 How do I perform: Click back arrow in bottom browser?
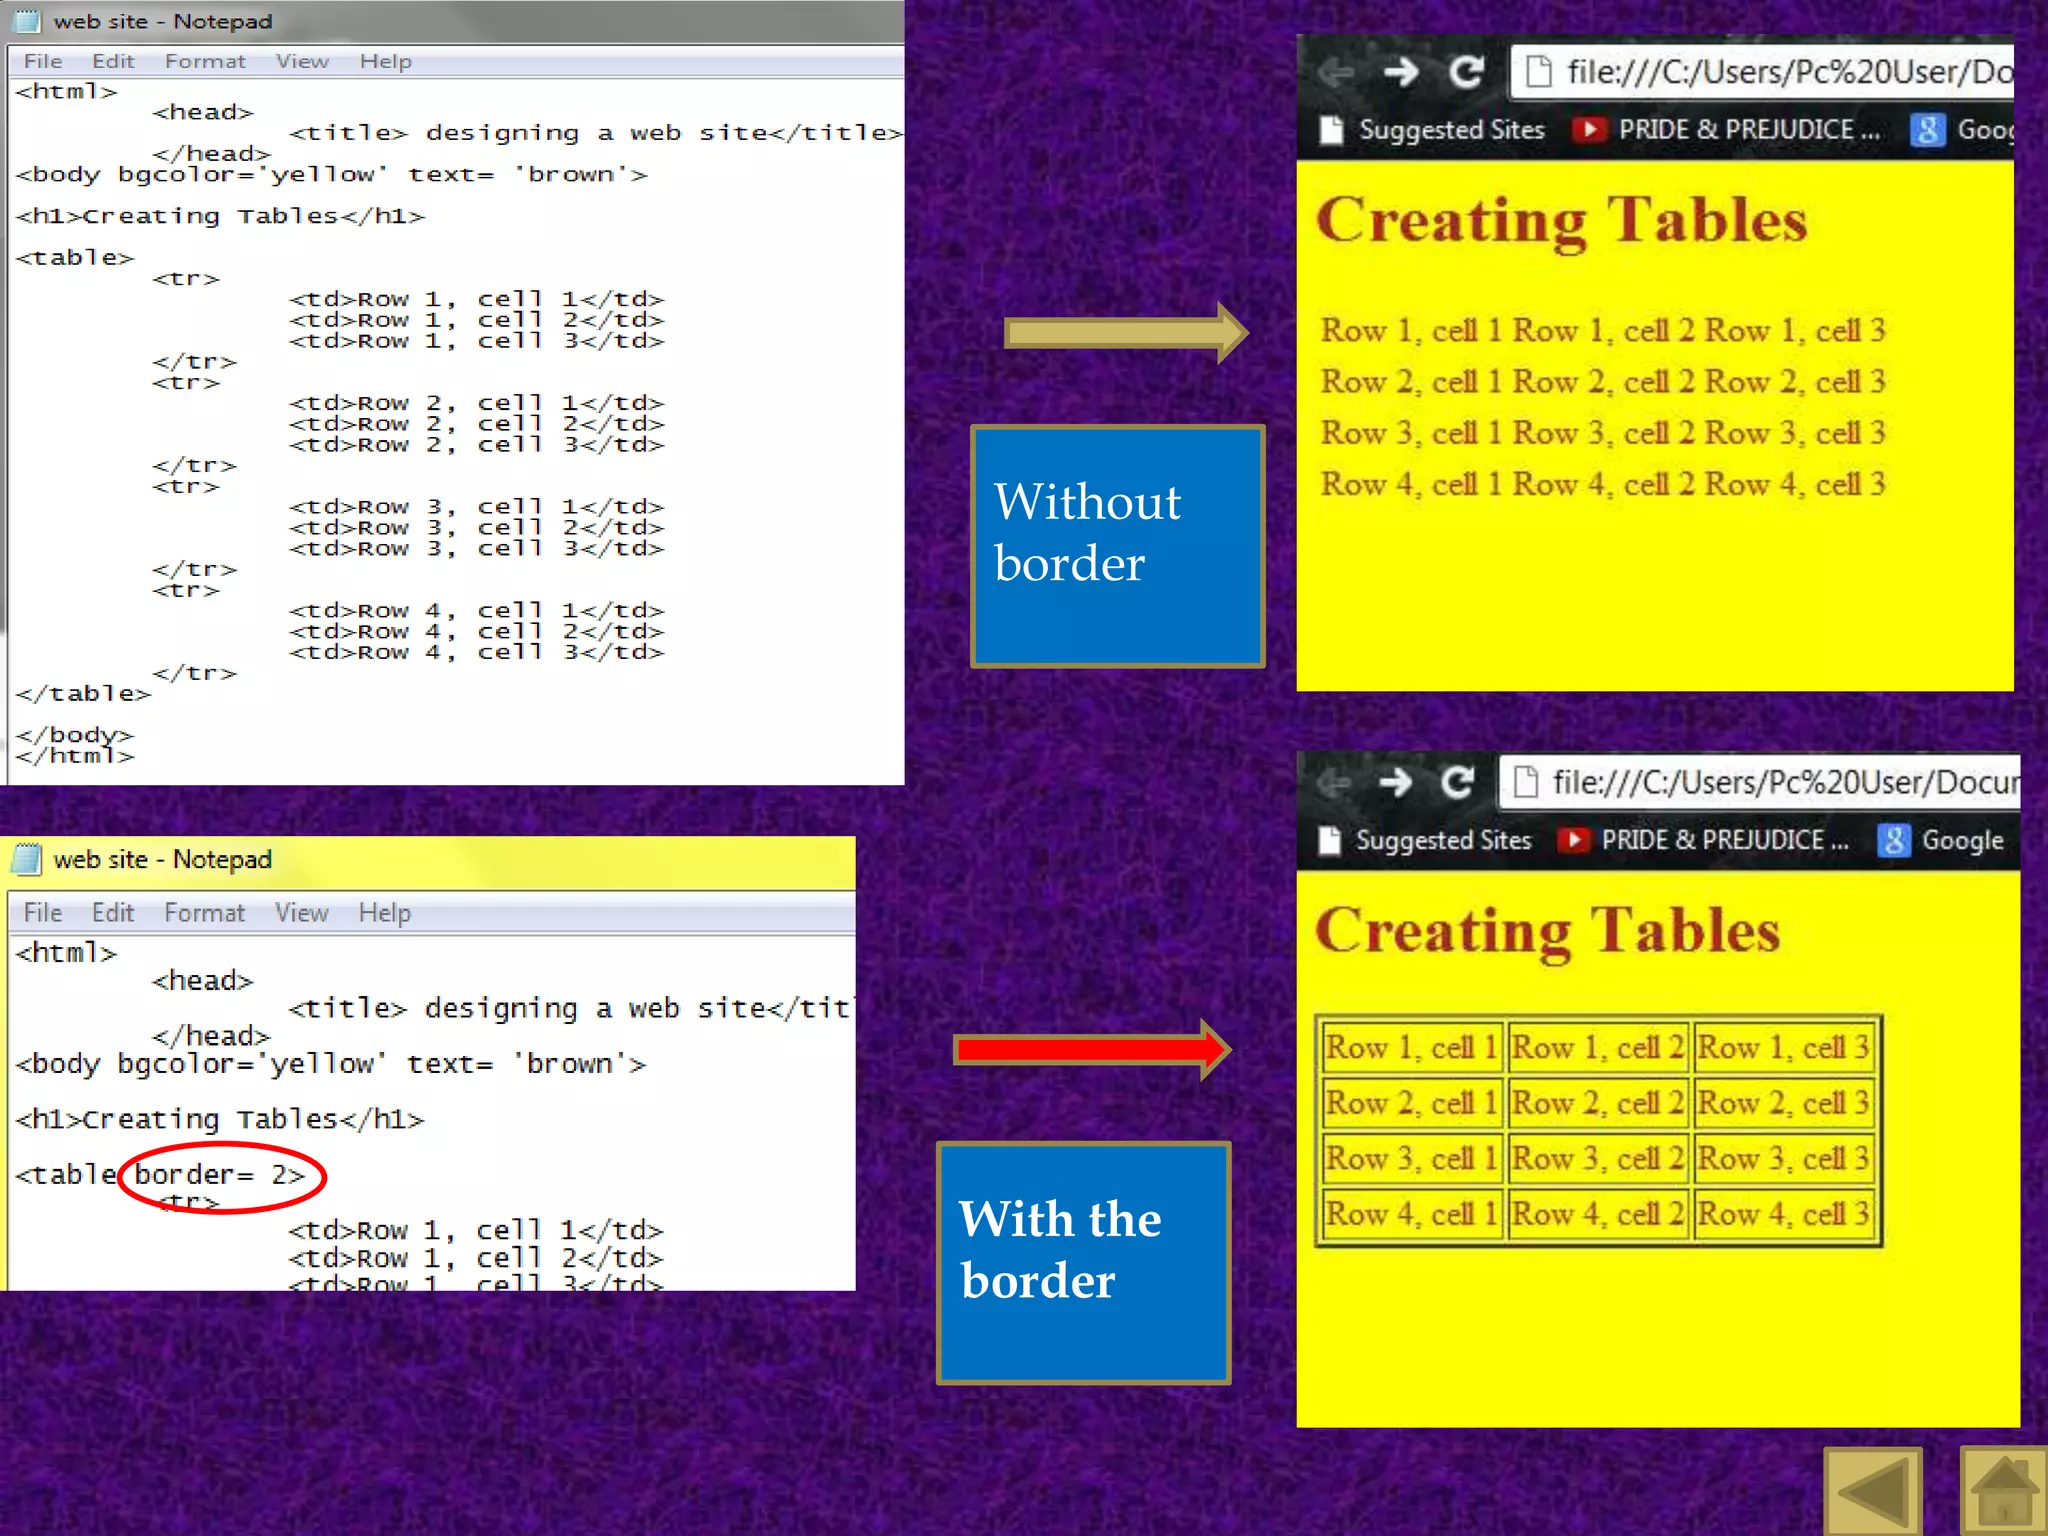pos(1334,782)
